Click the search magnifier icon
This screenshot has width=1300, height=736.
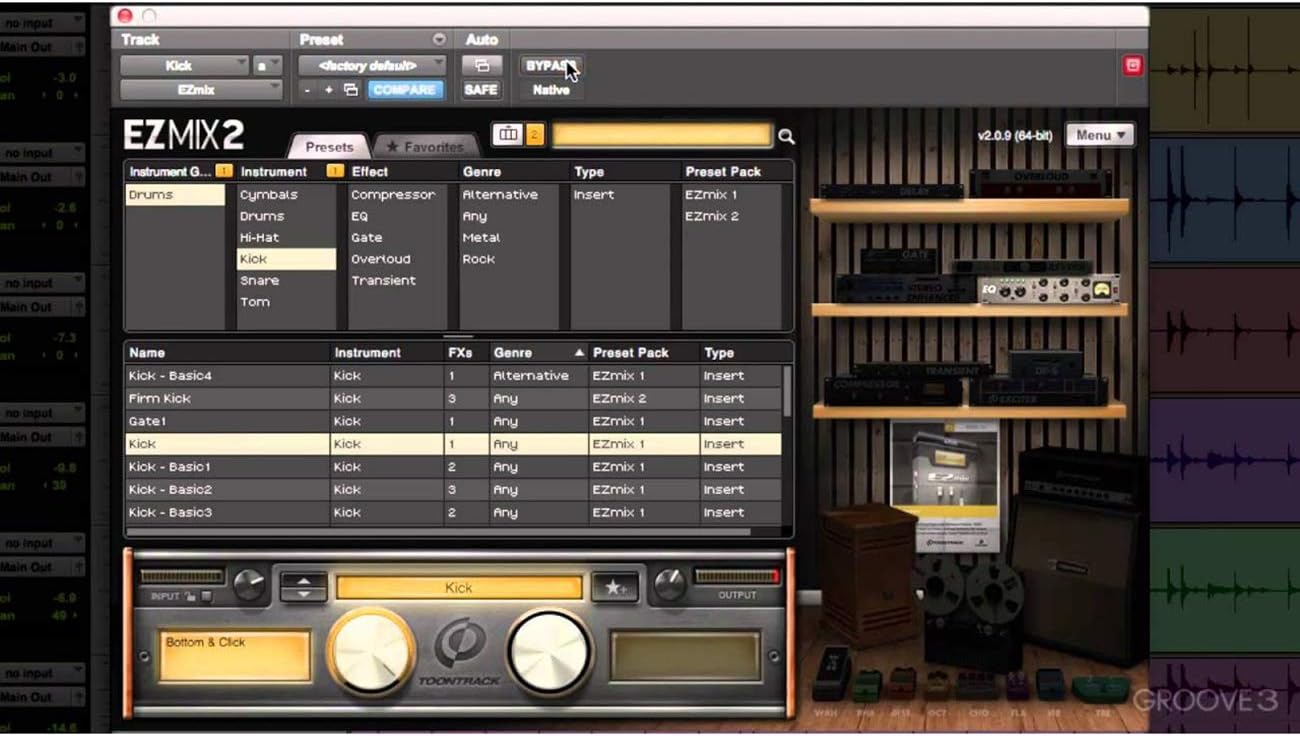pyautogui.click(x=786, y=137)
